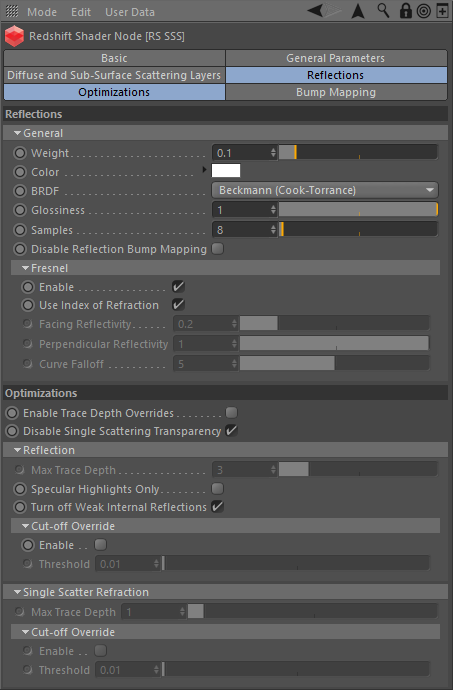The image size is (453, 690).
Task: Open Diffuse and Sub-Surface Scattering Layers tab
Action: [114, 75]
